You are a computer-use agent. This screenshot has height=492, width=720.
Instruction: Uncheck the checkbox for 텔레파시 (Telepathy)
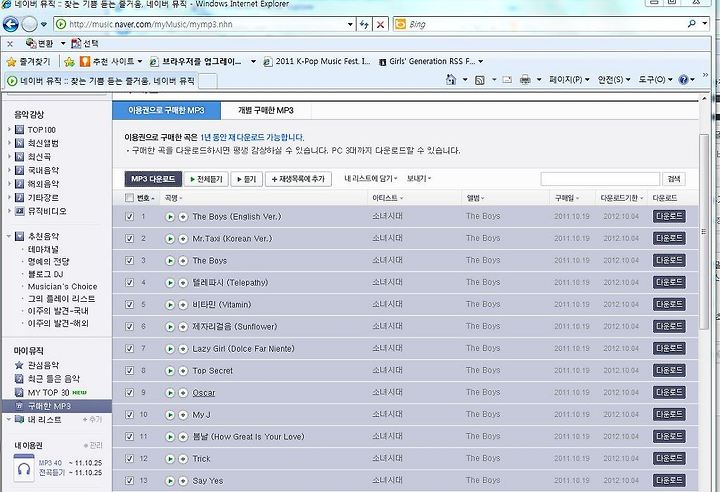(129, 283)
